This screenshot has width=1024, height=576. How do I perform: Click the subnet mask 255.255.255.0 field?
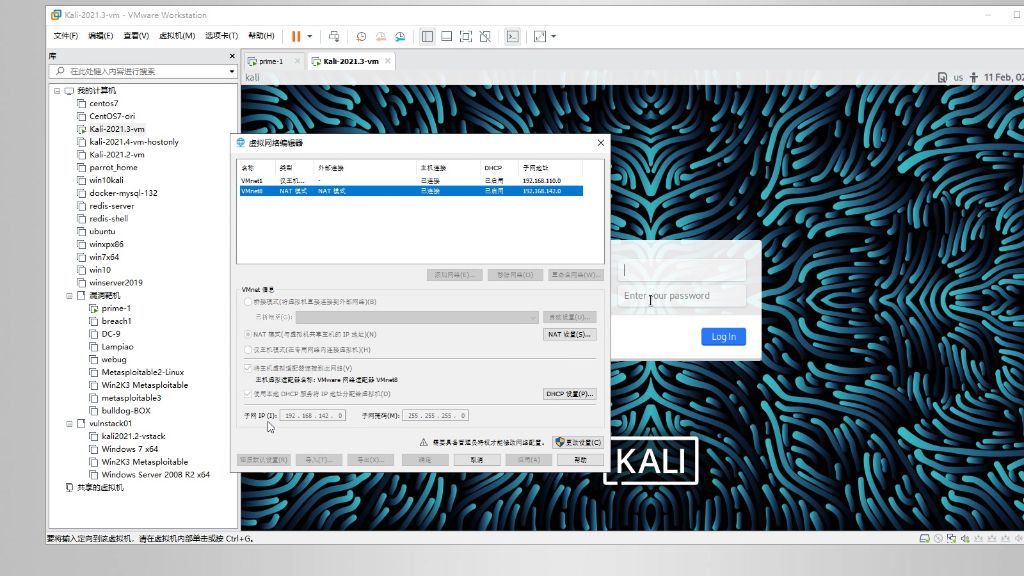pos(436,415)
